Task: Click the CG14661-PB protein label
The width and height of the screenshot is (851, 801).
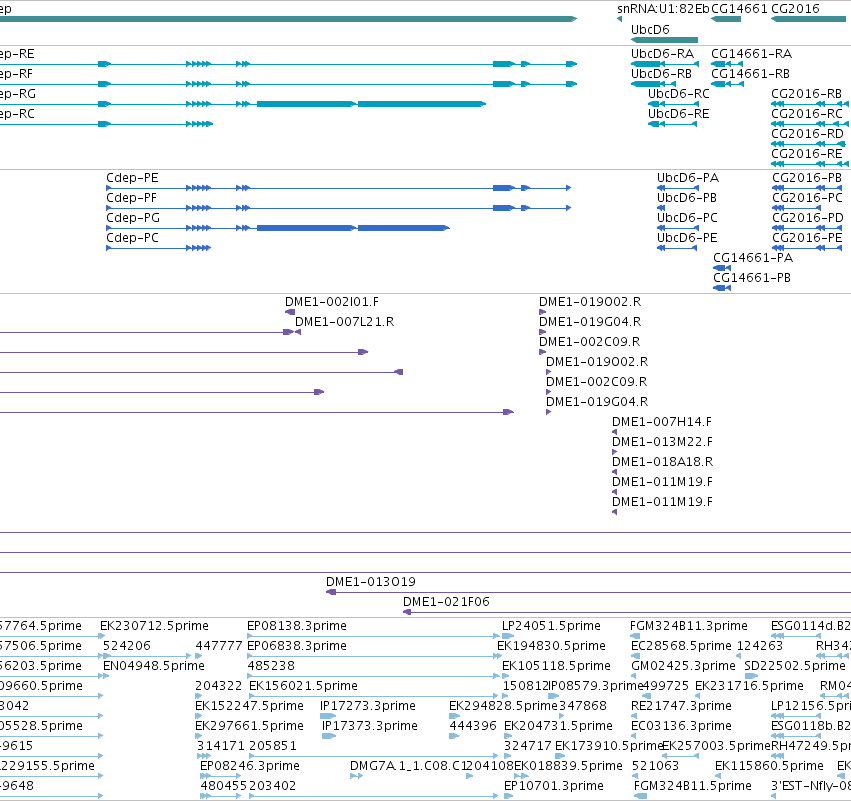Action: pyautogui.click(x=752, y=278)
